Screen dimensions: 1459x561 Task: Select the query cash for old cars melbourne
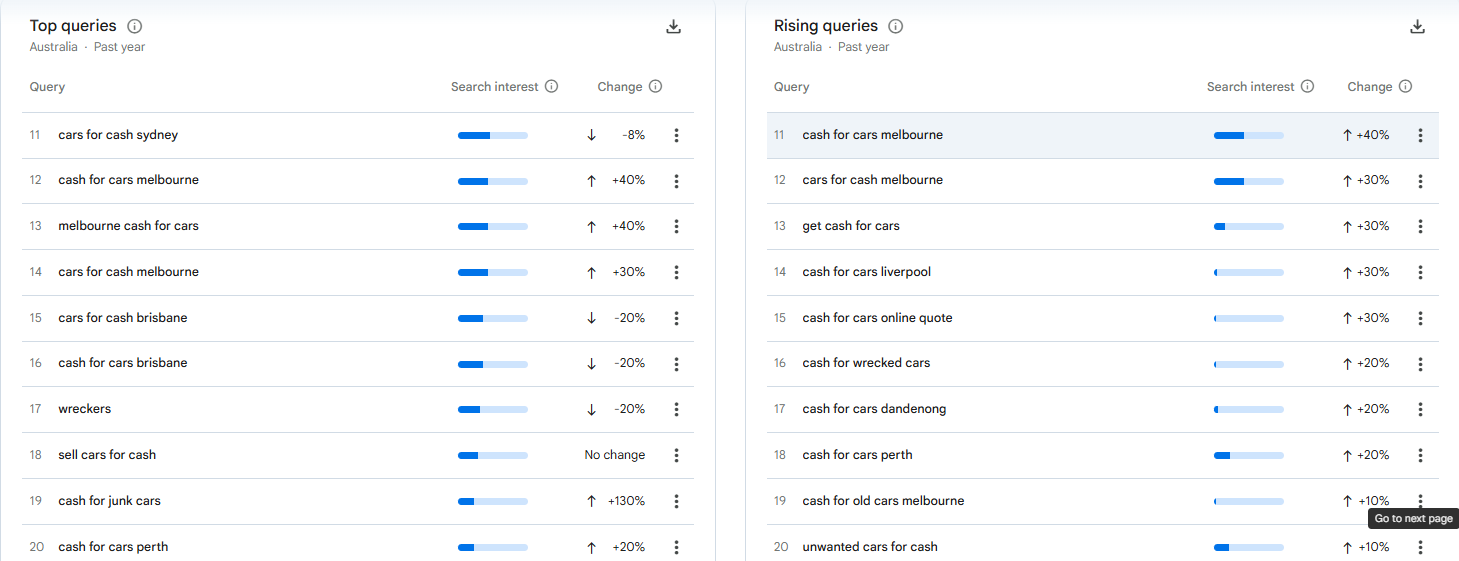tap(883, 501)
